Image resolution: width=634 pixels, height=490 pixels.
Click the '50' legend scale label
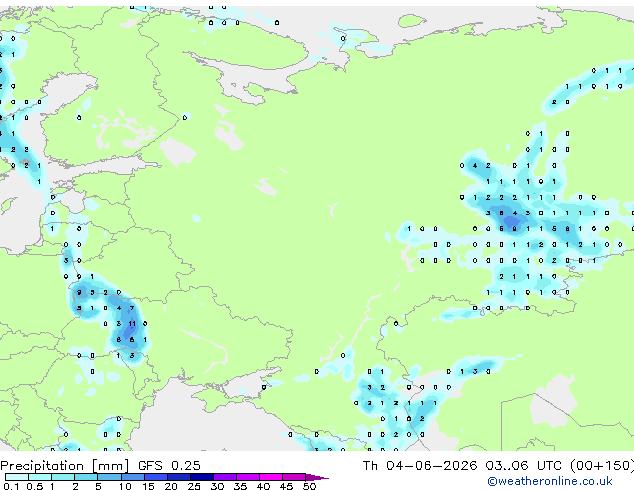(309, 486)
